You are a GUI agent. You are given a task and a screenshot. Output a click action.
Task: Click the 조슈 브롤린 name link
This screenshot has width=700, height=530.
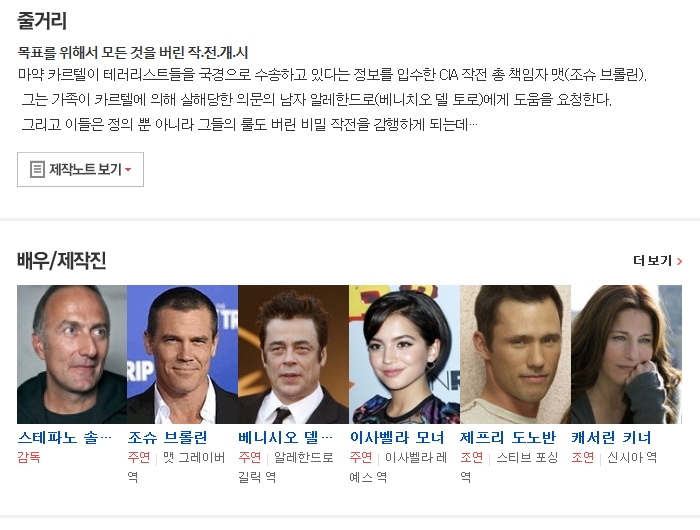(x=167, y=437)
